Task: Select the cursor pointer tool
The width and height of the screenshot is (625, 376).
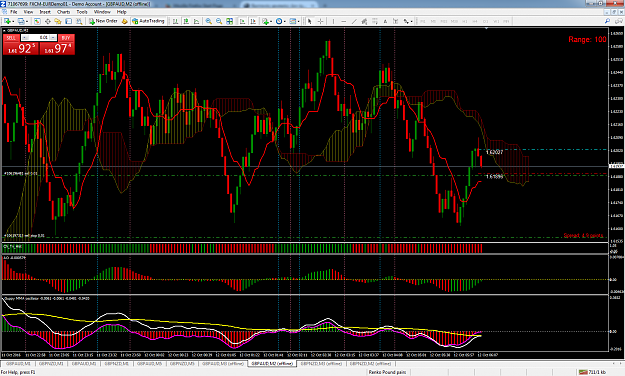Action: 309,21
